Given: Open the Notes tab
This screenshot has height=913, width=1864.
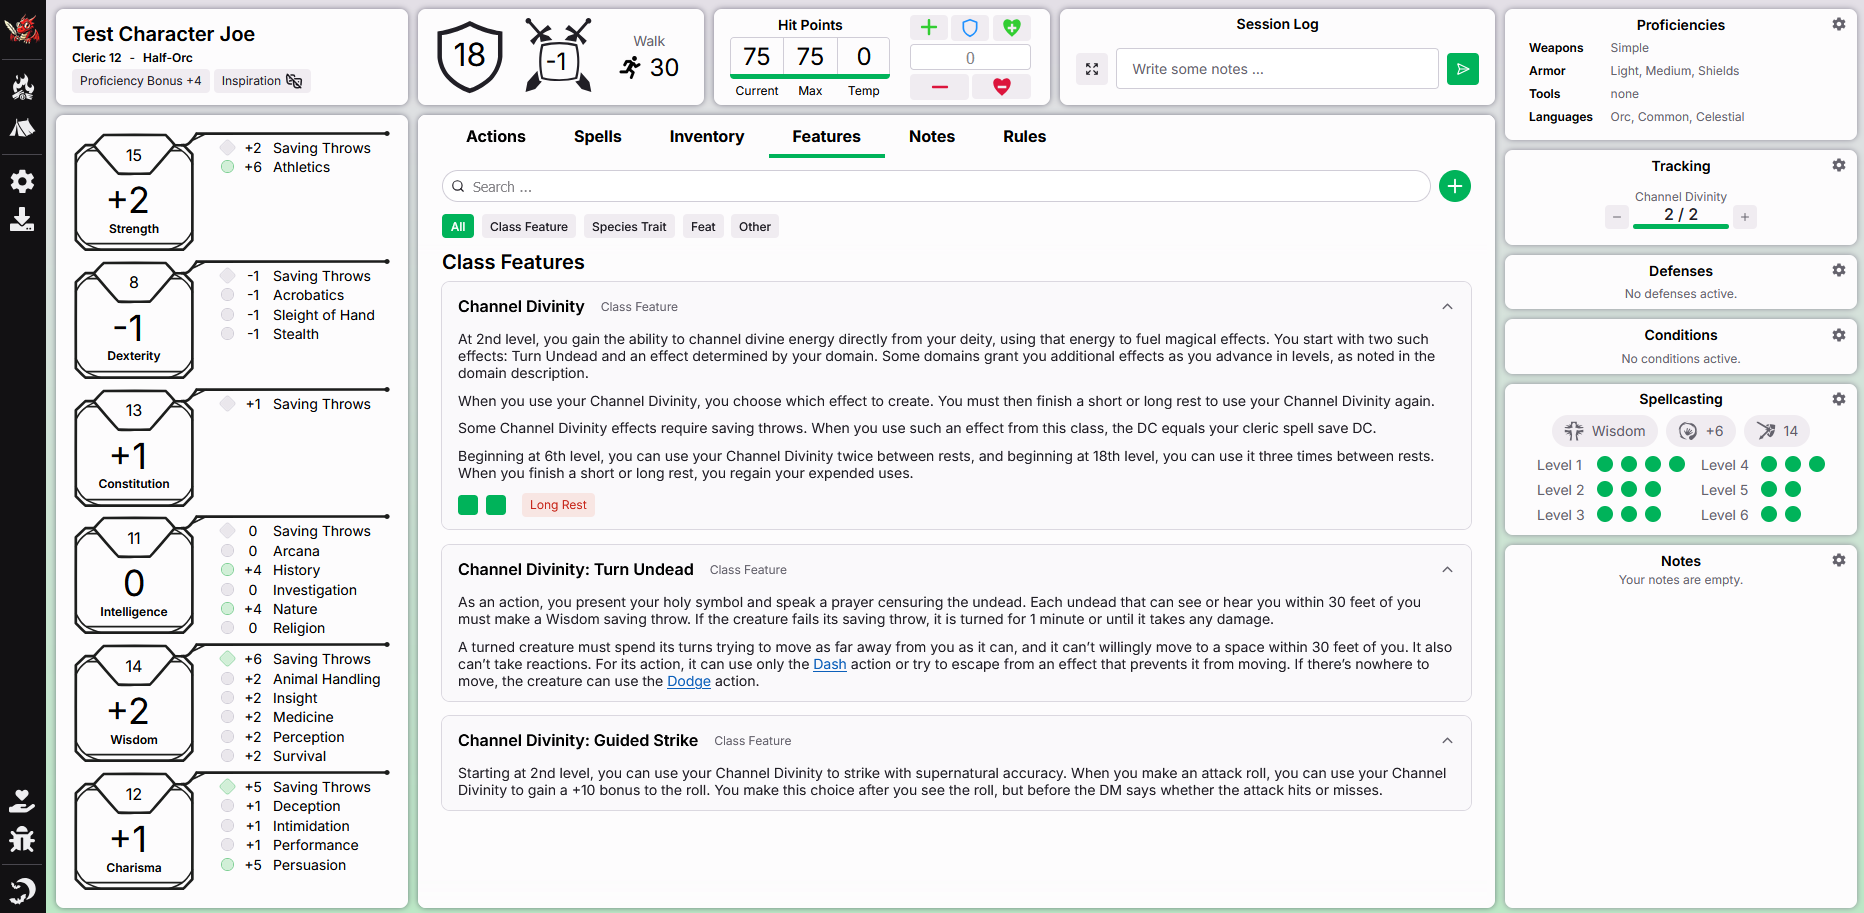Looking at the screenshot, I should point(932,137).
